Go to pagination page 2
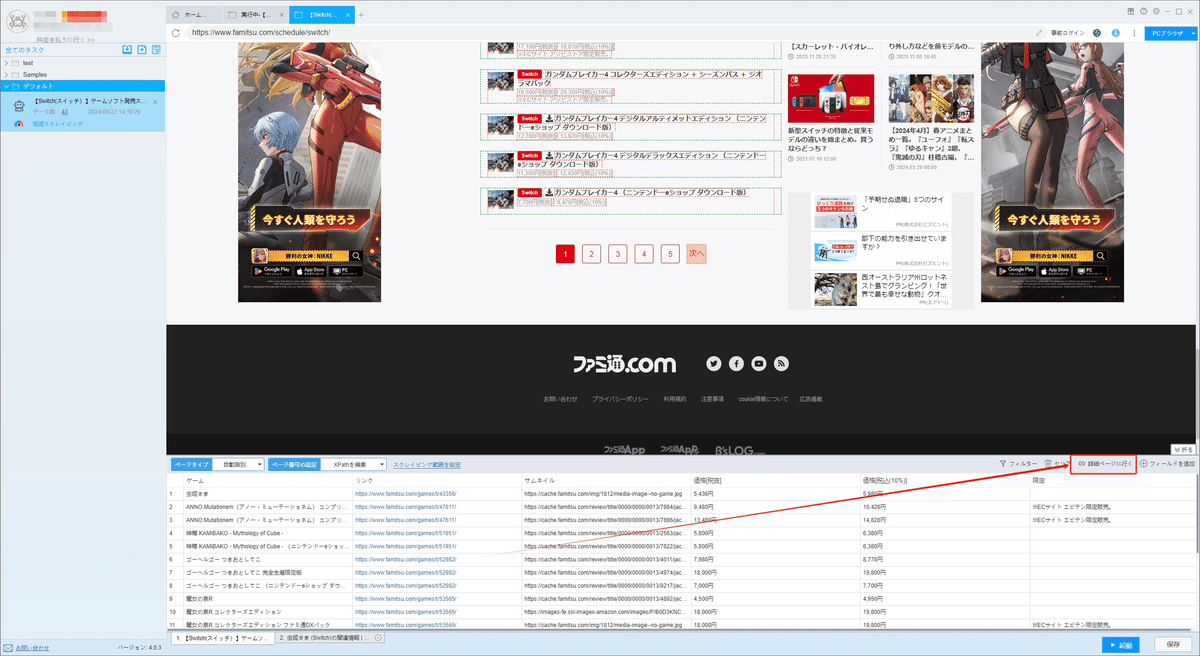Image resolution: width=1200 pixels, height=656 pixels. [x=591, y=254]
